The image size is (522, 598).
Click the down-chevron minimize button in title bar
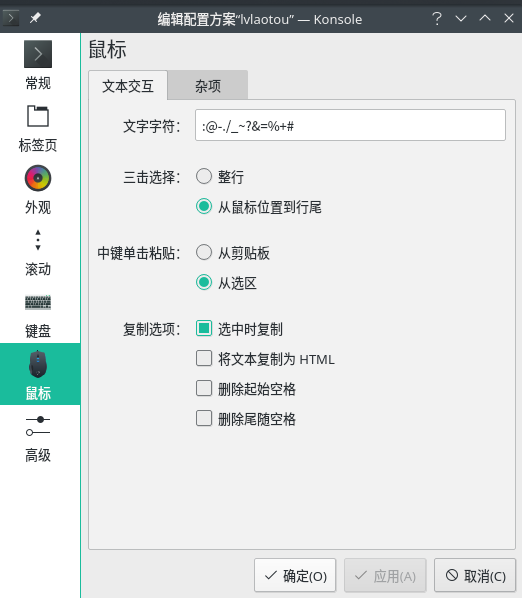(461, 18)
